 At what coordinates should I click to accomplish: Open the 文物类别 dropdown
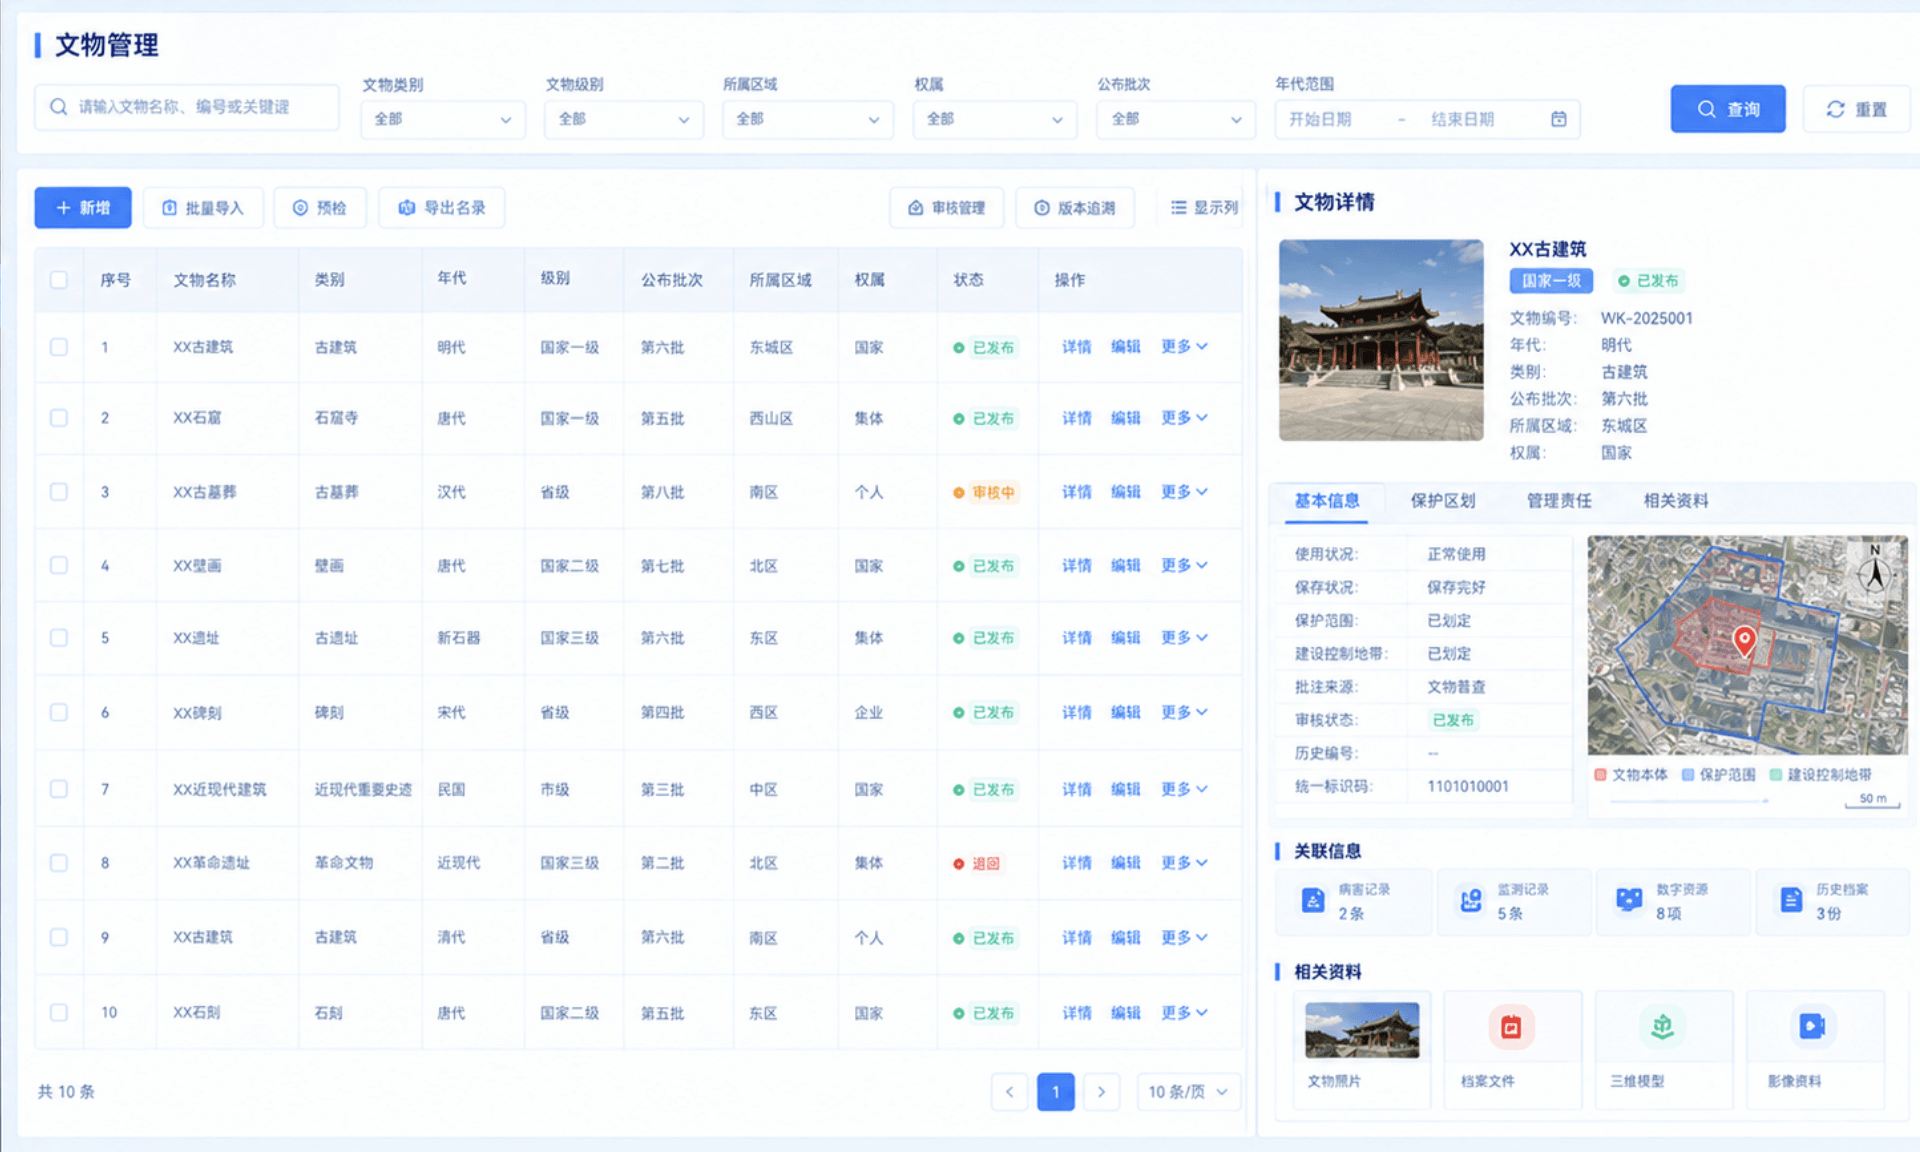443,119
